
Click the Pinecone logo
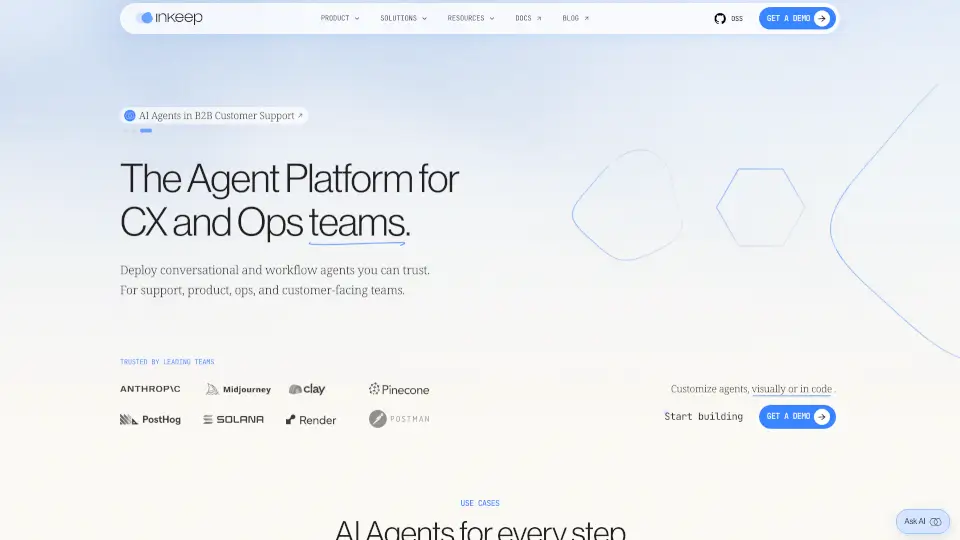(398, 389)
